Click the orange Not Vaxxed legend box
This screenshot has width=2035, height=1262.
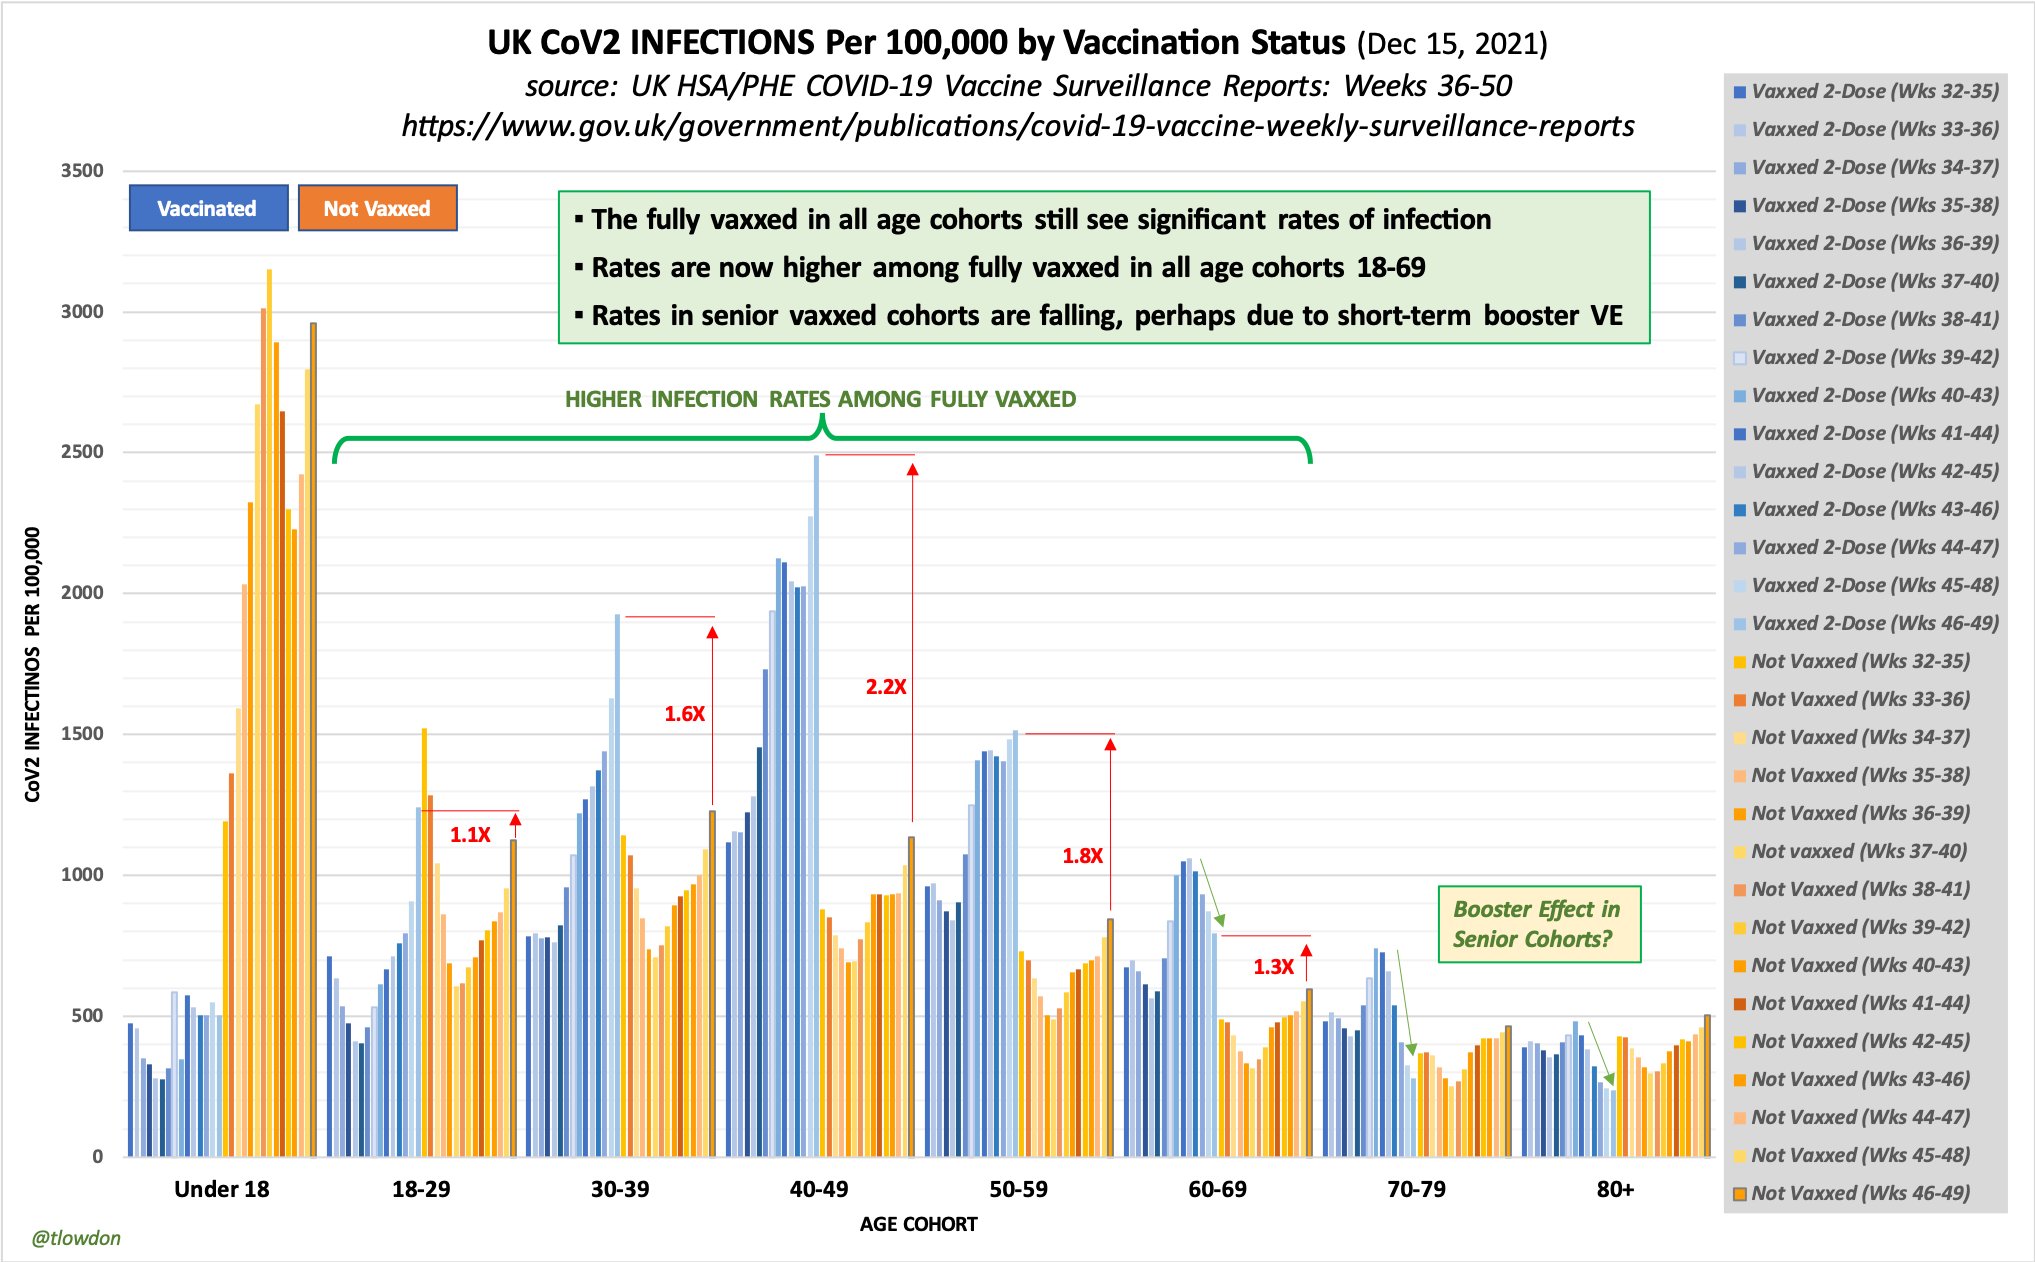377,208
